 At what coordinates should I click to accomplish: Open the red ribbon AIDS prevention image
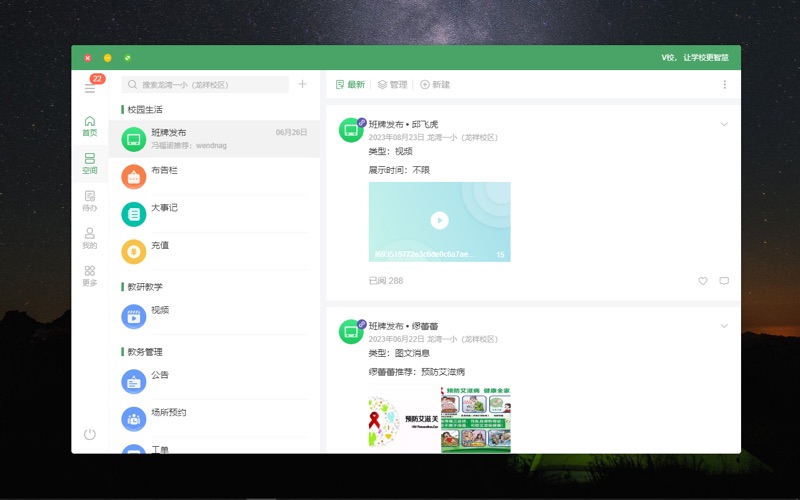[403, 419]
